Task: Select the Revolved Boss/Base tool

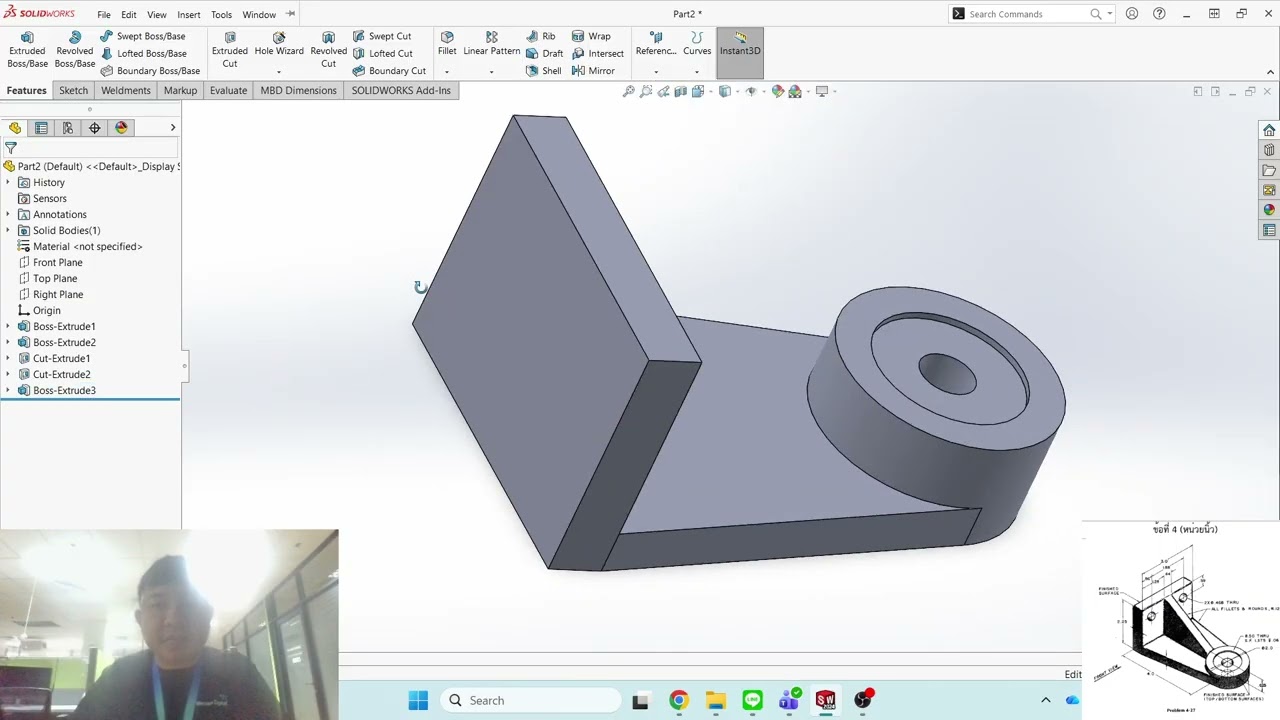Action: coord(74,50)
